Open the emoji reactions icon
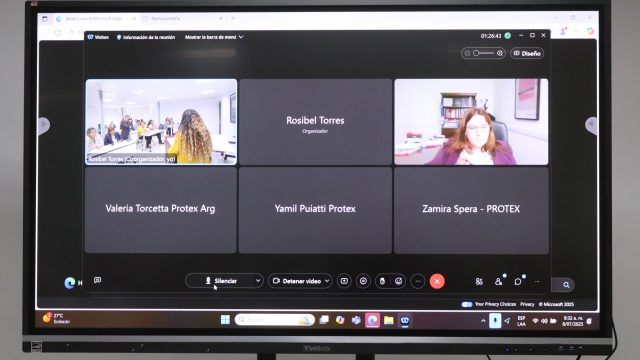Image resolution: width=640 pixels, height=360 pixels. (399, 281)
